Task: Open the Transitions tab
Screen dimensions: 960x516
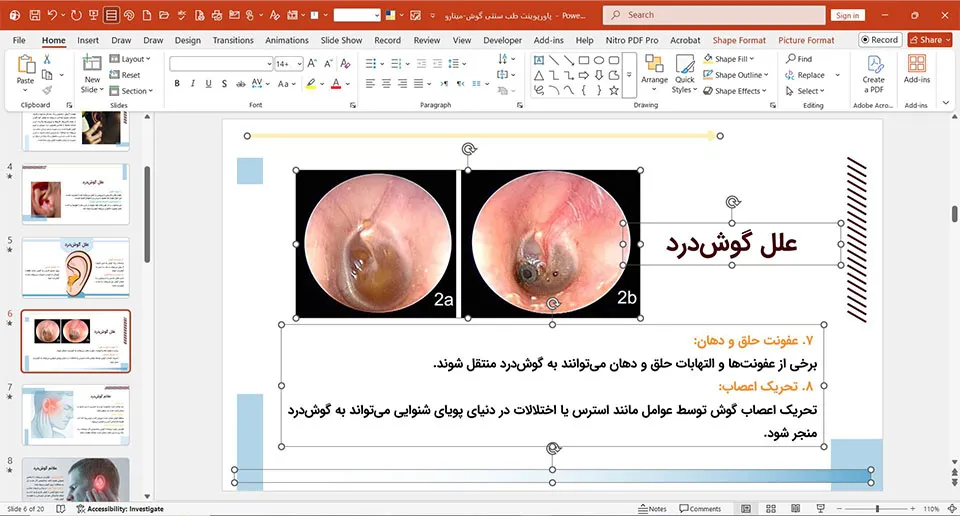Action: [233, 40]
